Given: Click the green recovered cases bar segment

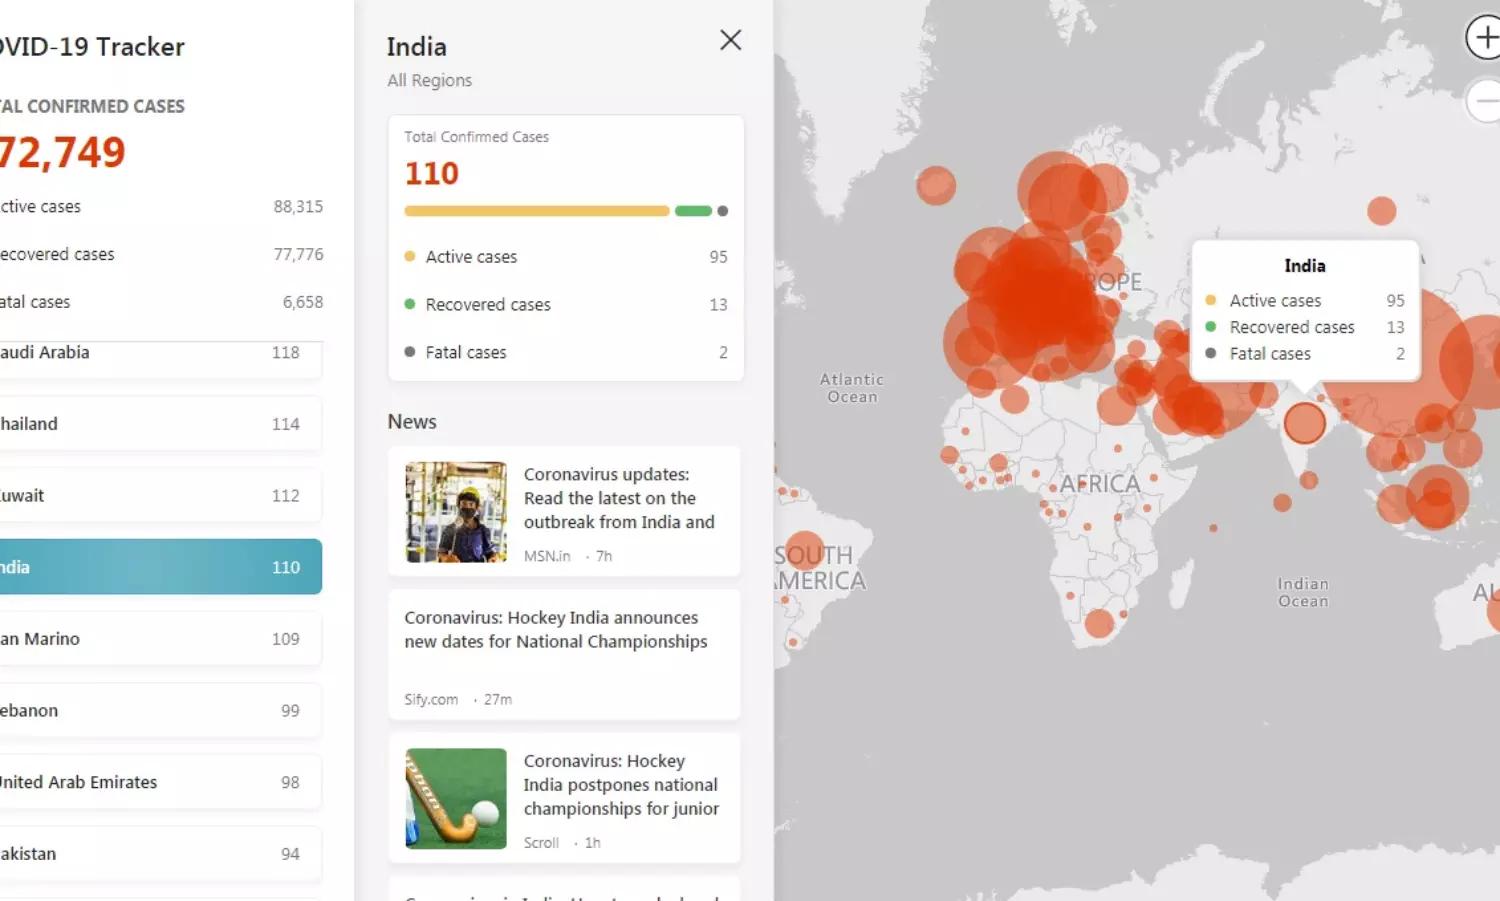Looking at the screenshot, I should pyautogui.click(x=693, y=211).
